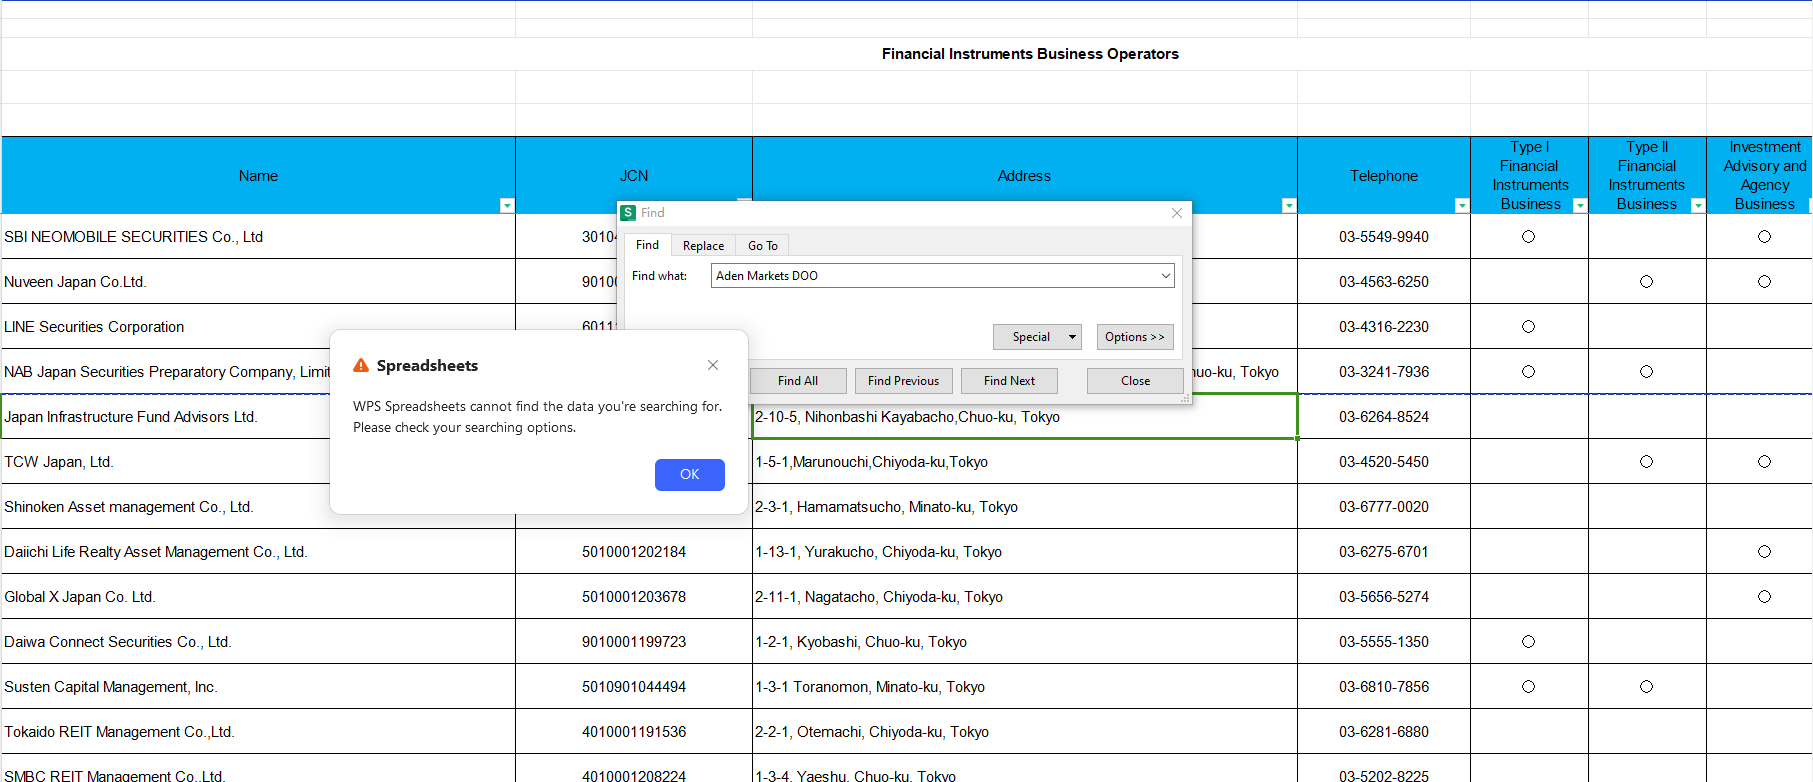The height and width of the screenshot is (782, 1813).
Task: Click the Find All button
Action: tap(797, 381)
